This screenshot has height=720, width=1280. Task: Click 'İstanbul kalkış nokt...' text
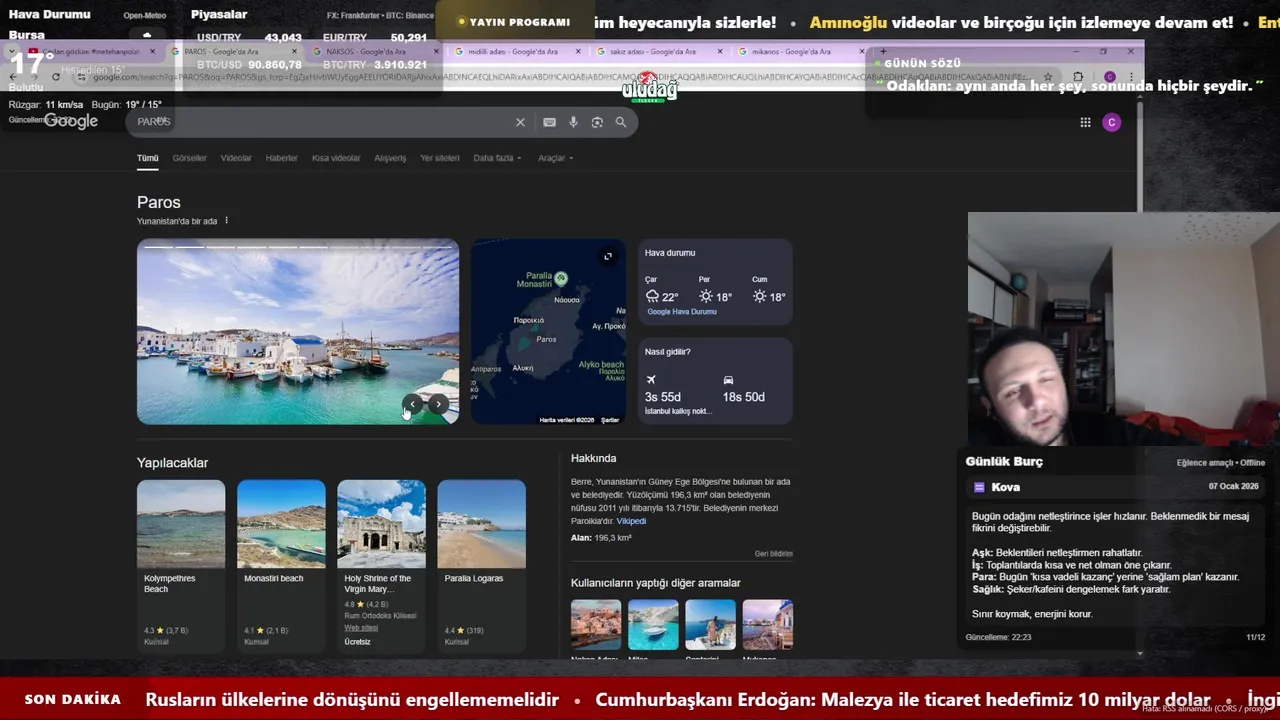tap(678, 411)
